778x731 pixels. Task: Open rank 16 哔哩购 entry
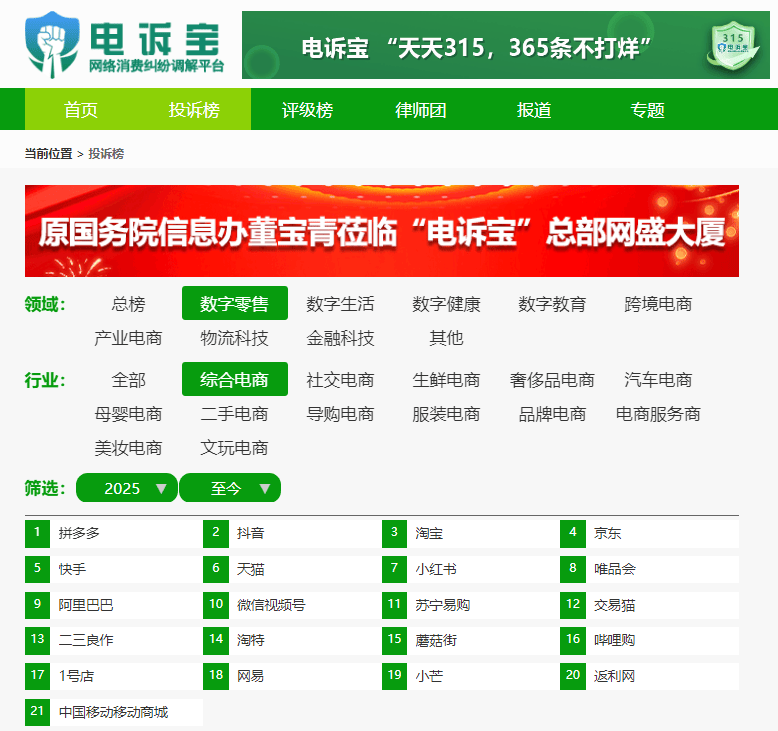[649, 641]
